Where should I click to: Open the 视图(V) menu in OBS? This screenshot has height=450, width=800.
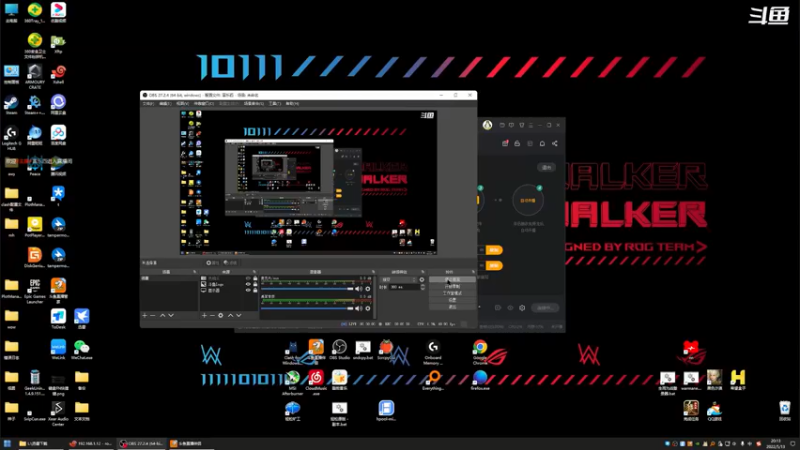point(182,104)
